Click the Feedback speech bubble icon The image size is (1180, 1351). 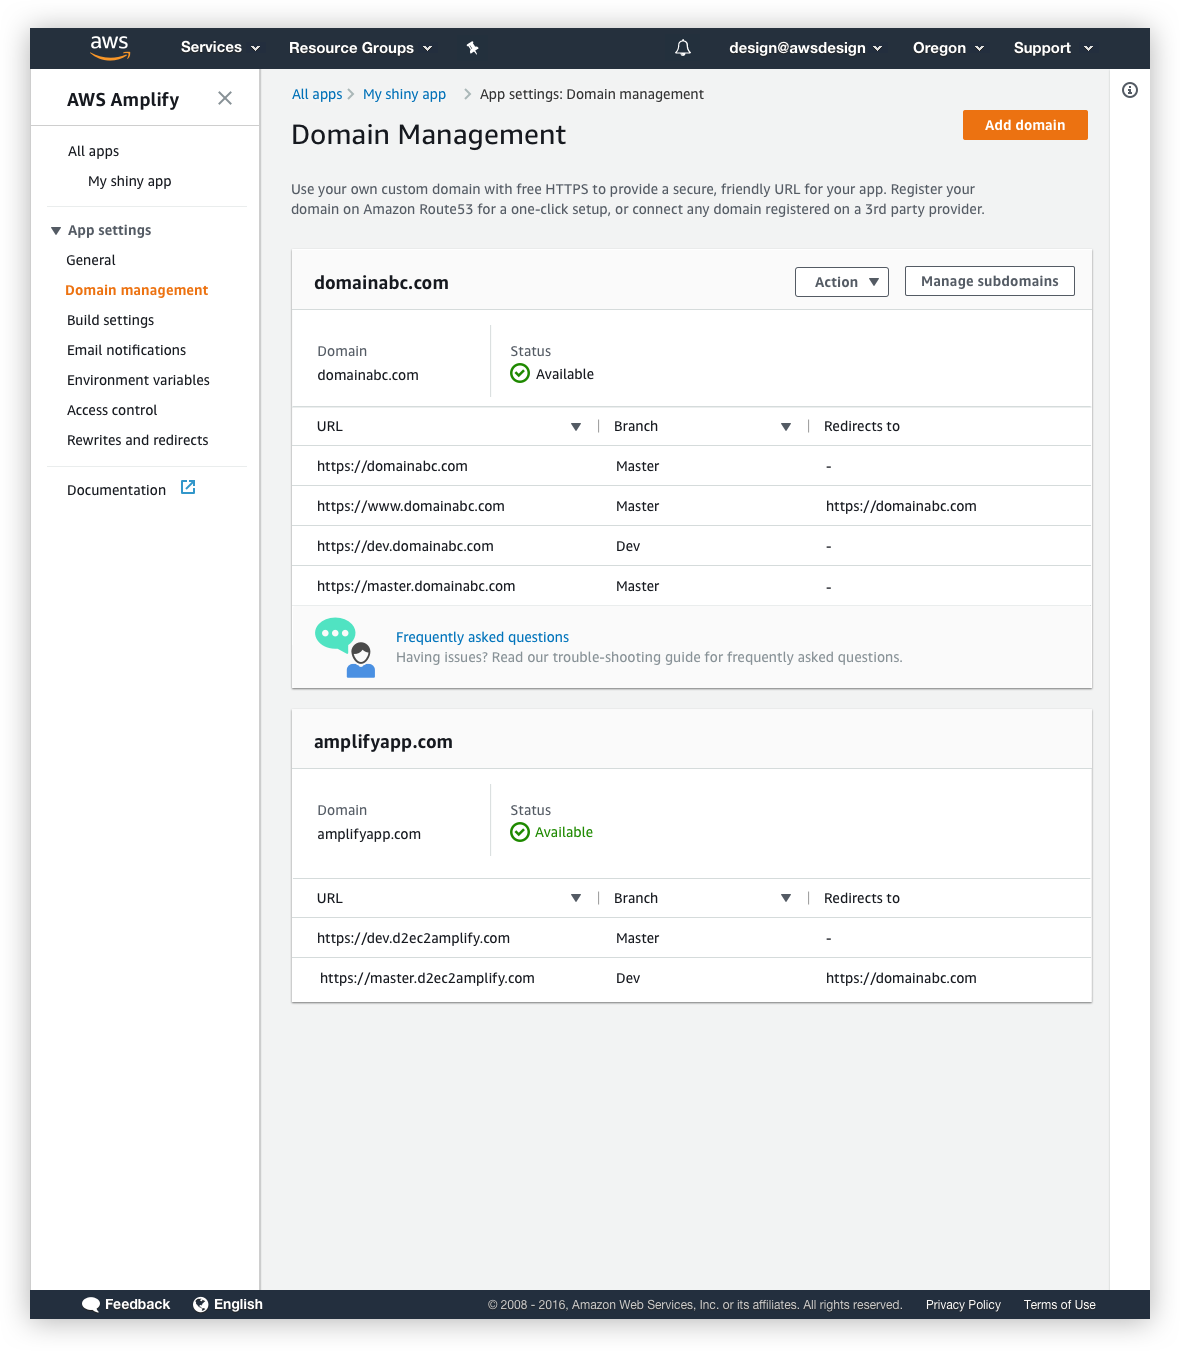click(91, 1304)
